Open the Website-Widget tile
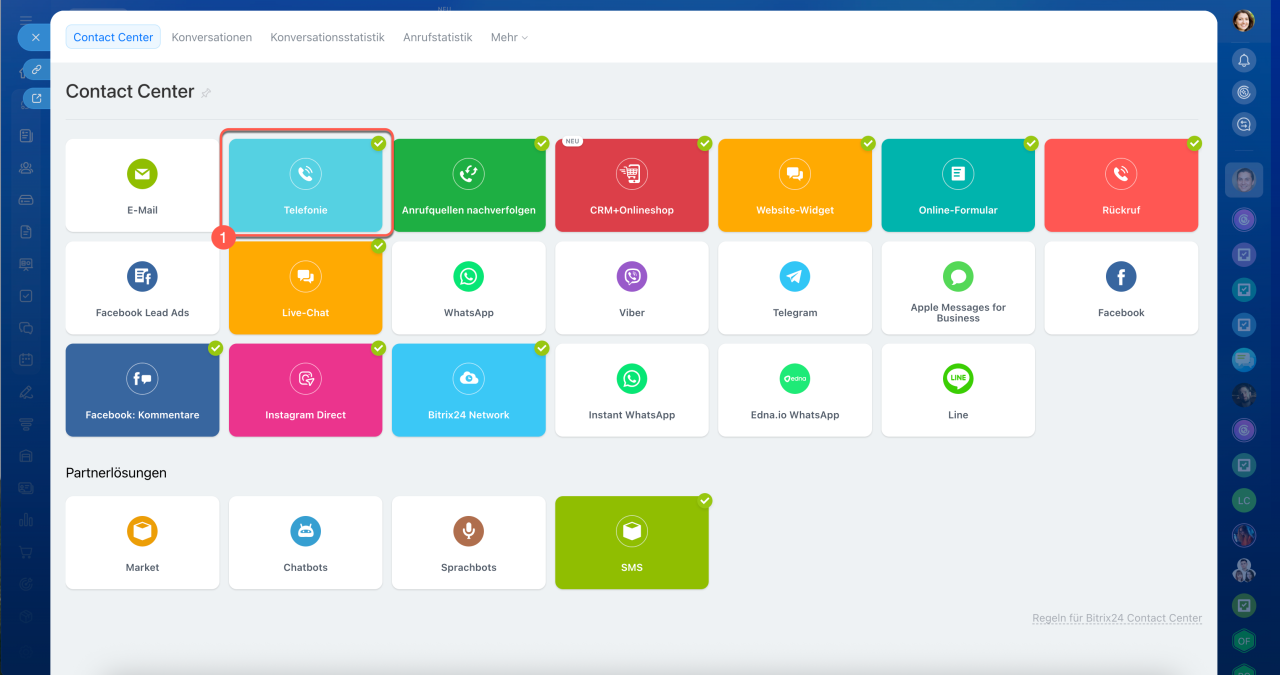 795,185
